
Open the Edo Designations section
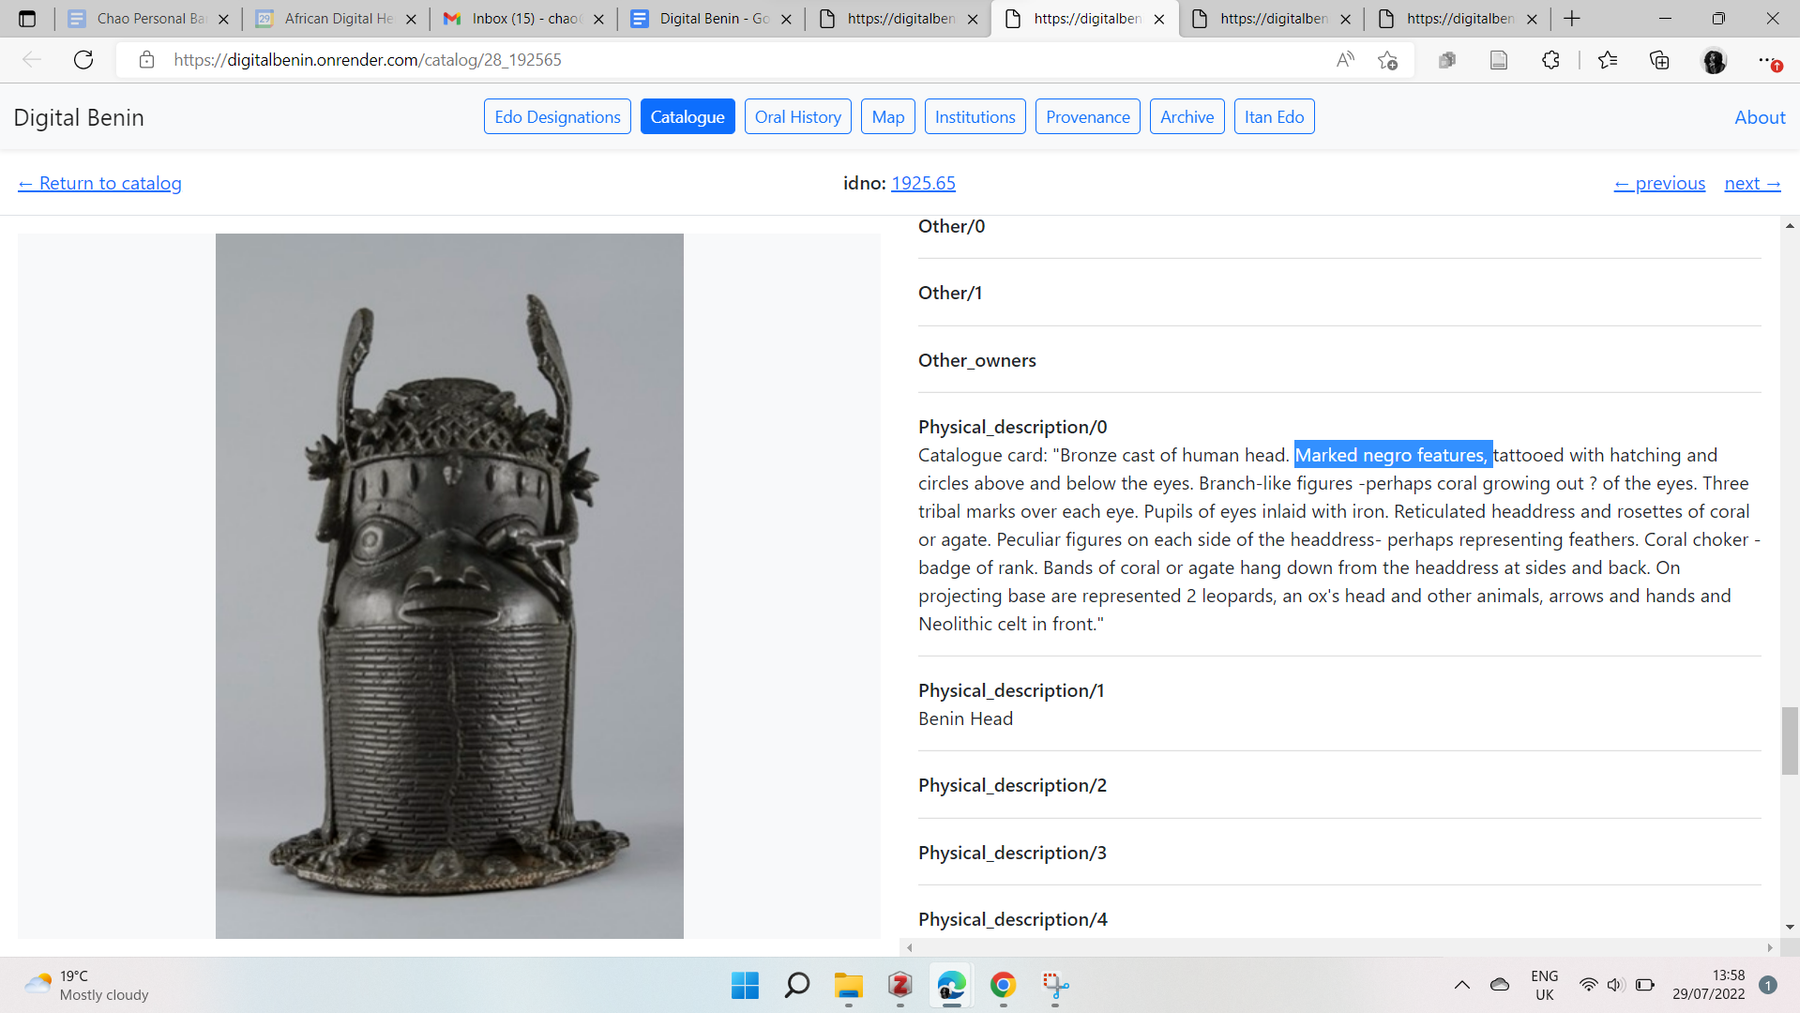[x=557, y=117]
